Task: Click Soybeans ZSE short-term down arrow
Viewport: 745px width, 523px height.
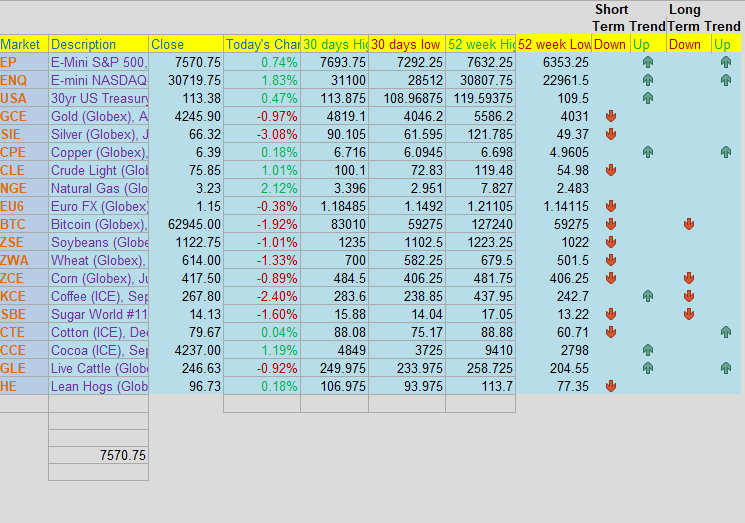Action: tap(611, 242)
